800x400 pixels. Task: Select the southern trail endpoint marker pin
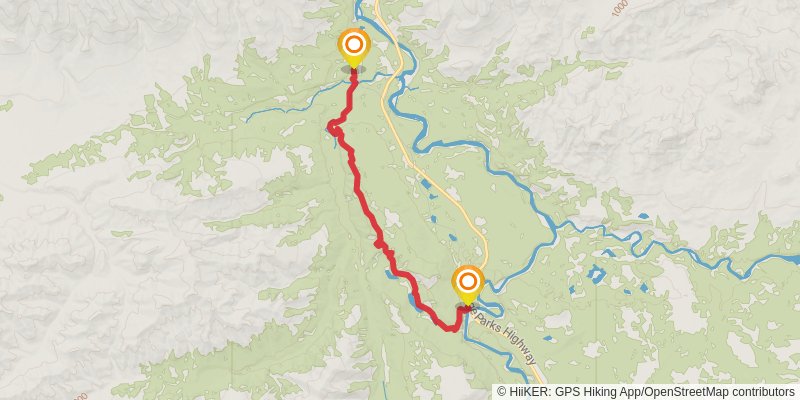(x=468, y=286)
